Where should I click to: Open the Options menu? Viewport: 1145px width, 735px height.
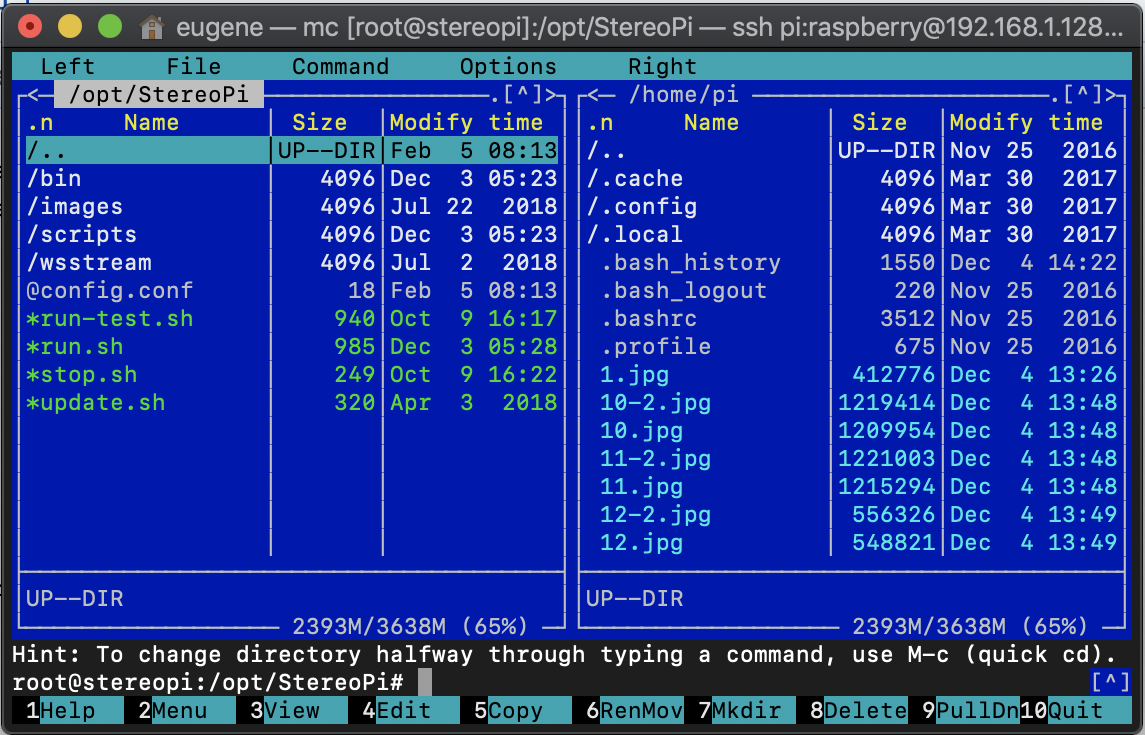508,67
